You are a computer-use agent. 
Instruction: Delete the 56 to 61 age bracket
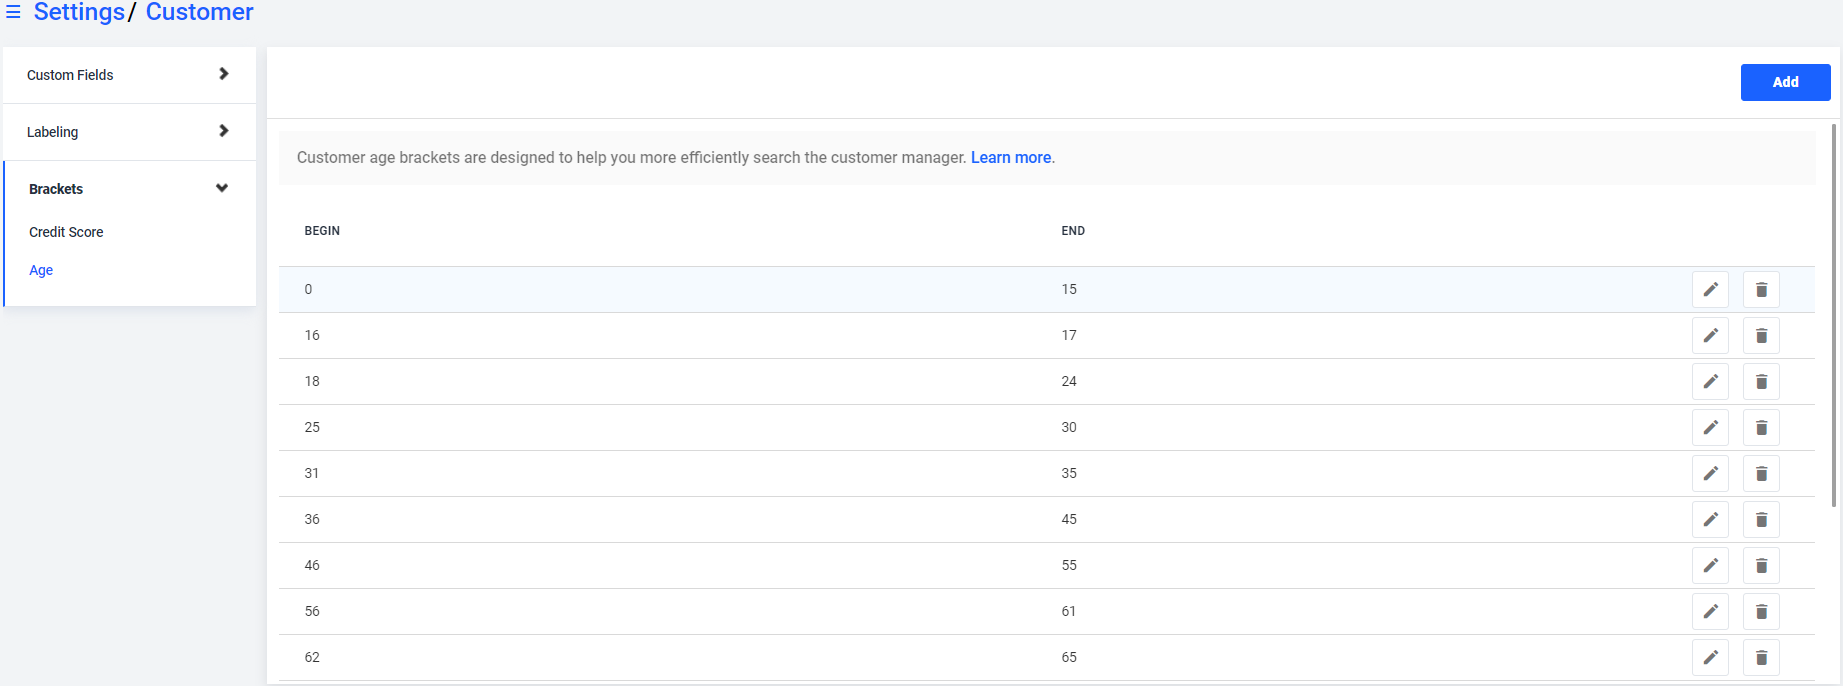click(x=1761, y=612)
